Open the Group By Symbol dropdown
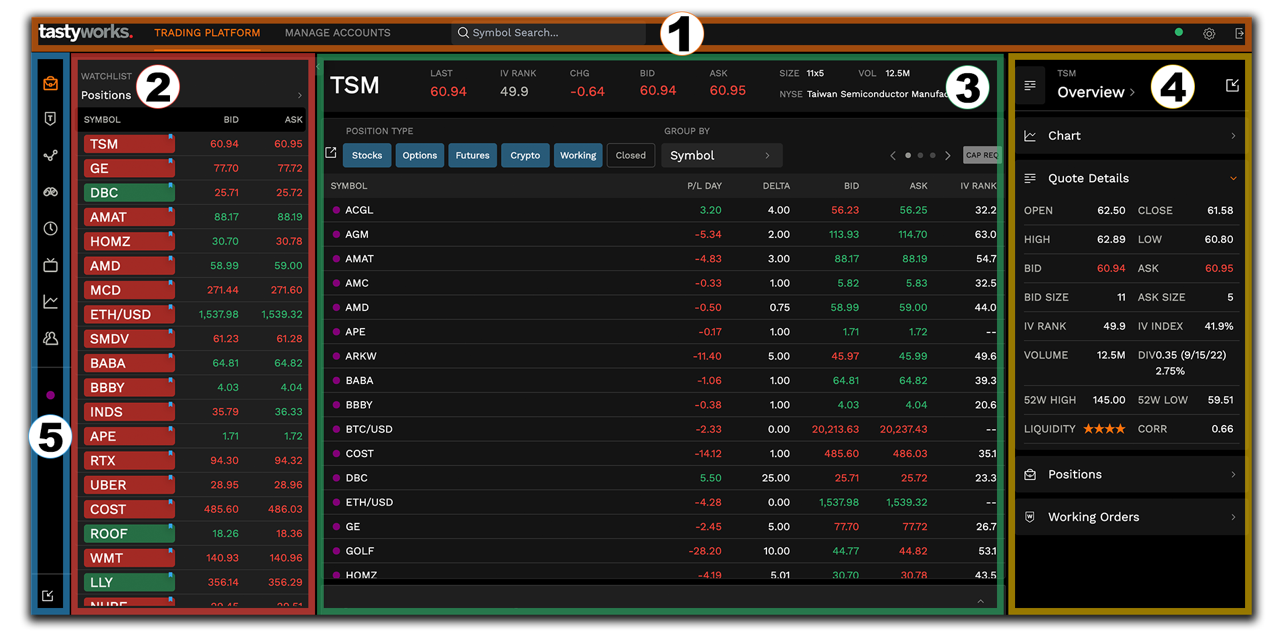Image resolution: width=1284 pixels, height=637 pixels. coord(721,155)
